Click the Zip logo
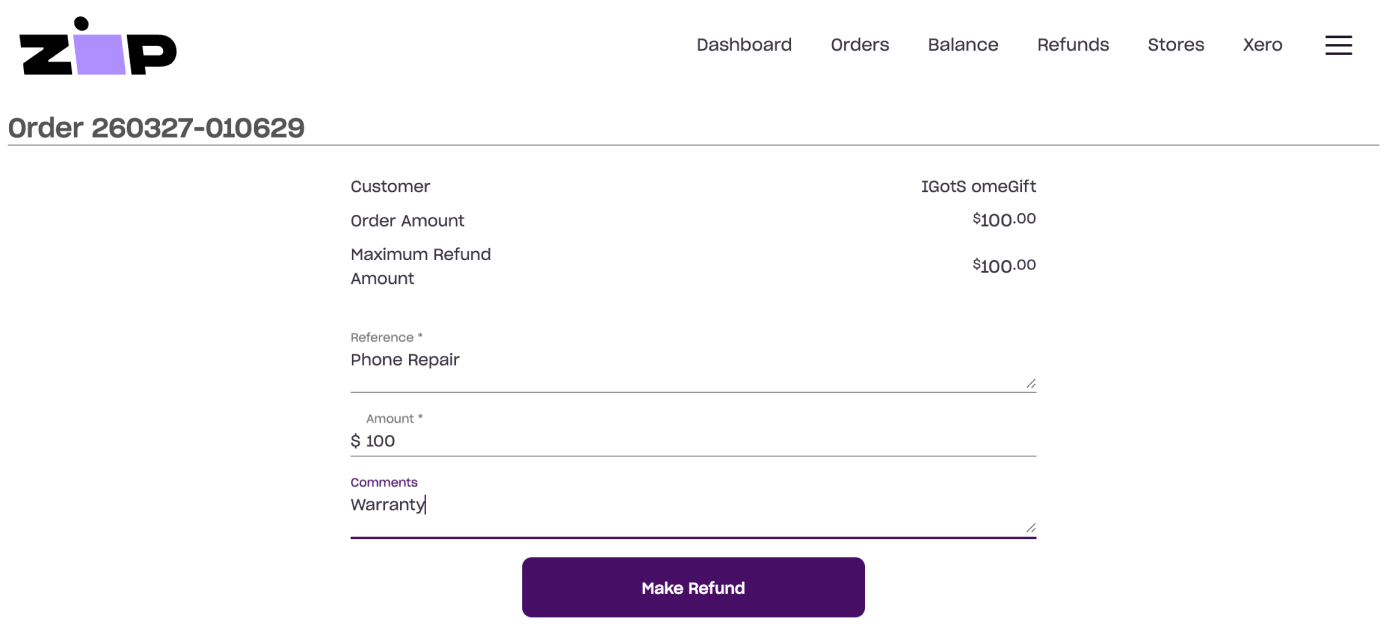This screenshot has width=1393, height=644. point(98,46)
